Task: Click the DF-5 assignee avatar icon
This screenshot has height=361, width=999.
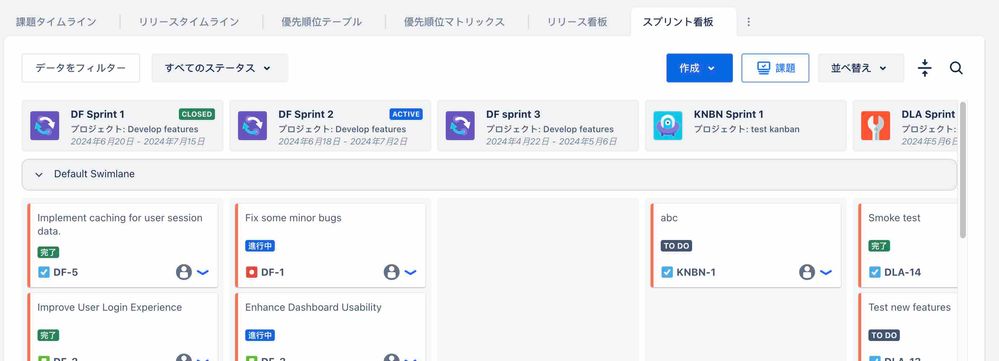Action: click(183, 273)
